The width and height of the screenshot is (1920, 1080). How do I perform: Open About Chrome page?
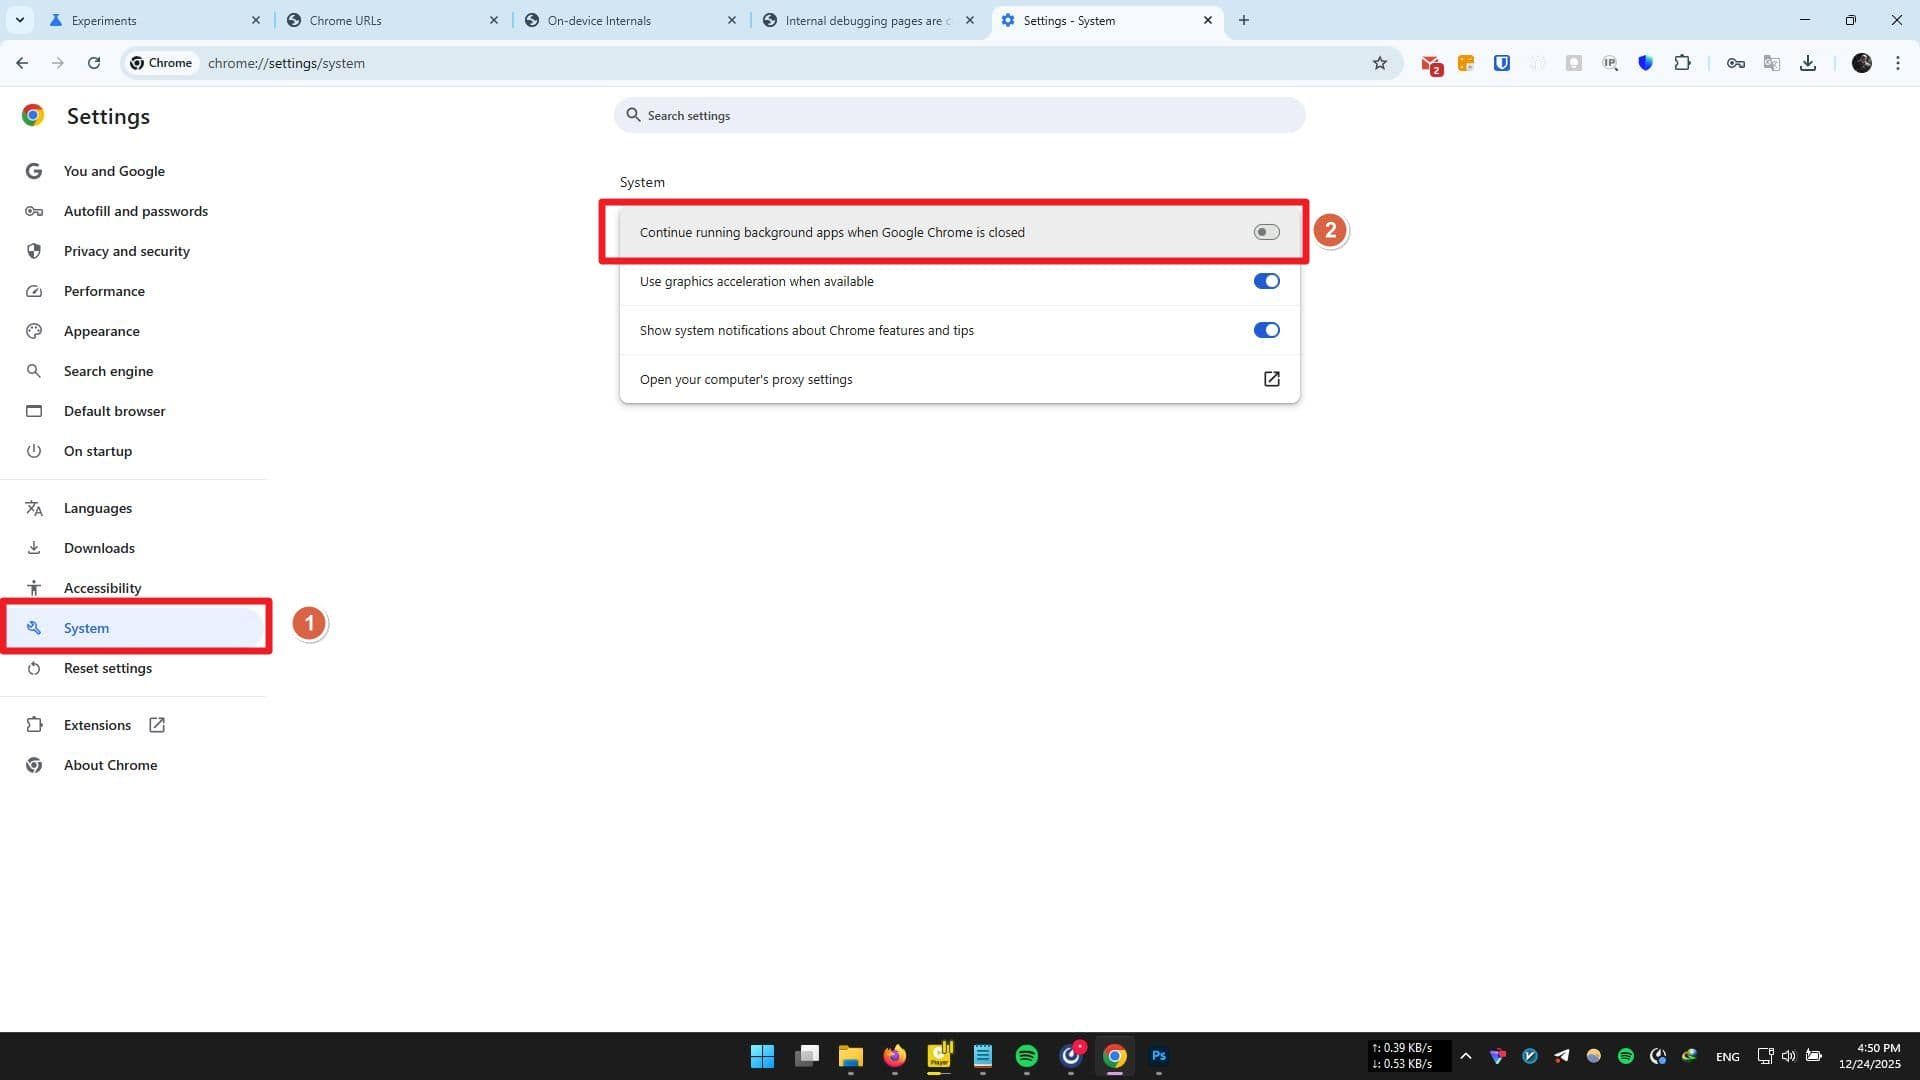click(110, 765)
